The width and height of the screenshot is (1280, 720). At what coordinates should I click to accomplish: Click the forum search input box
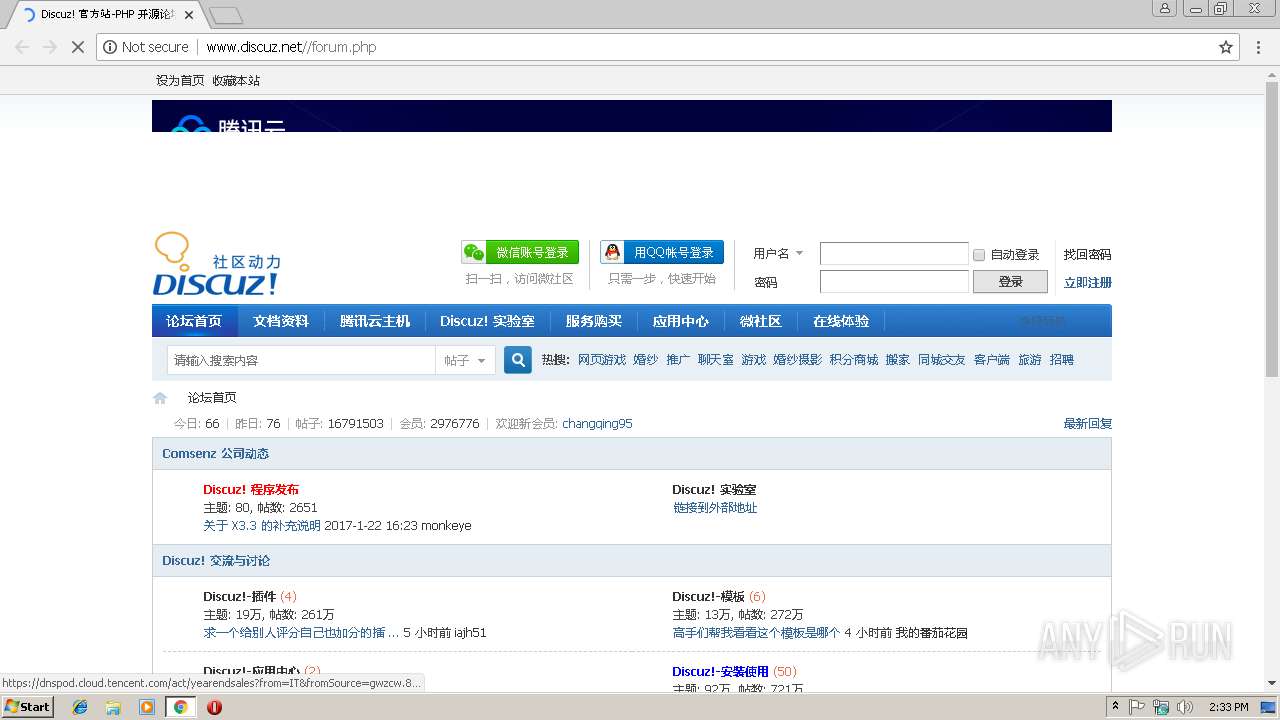[301, 360]
